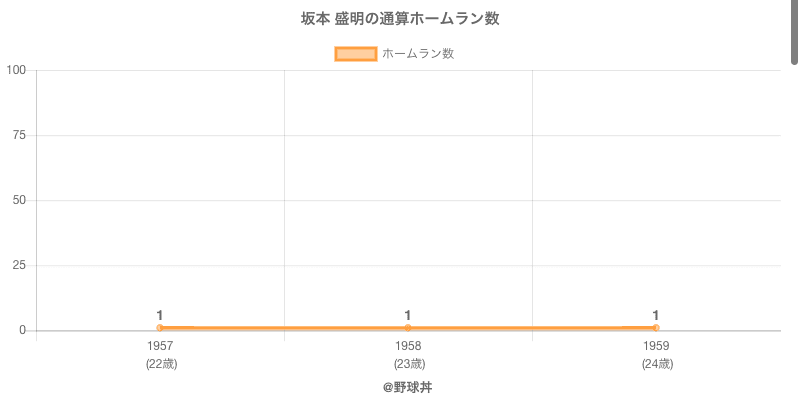Viewport: 800px width, 400px height.
Task: Click the chart title 坂本 盛明の通算ホームラン数
Action: click(400, 19)
